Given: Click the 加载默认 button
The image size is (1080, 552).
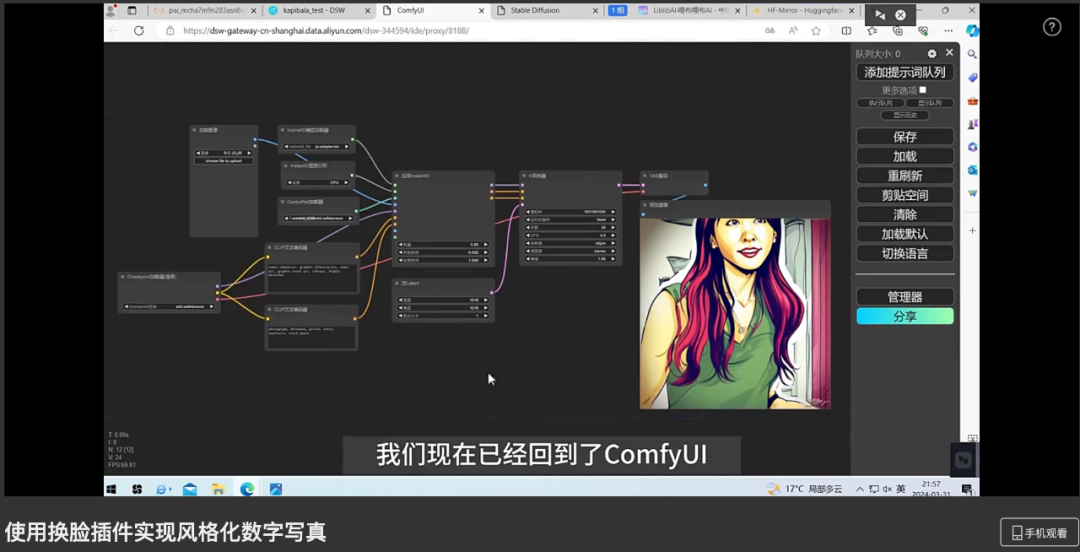Looking at the screenshot, I should [904, 234].
